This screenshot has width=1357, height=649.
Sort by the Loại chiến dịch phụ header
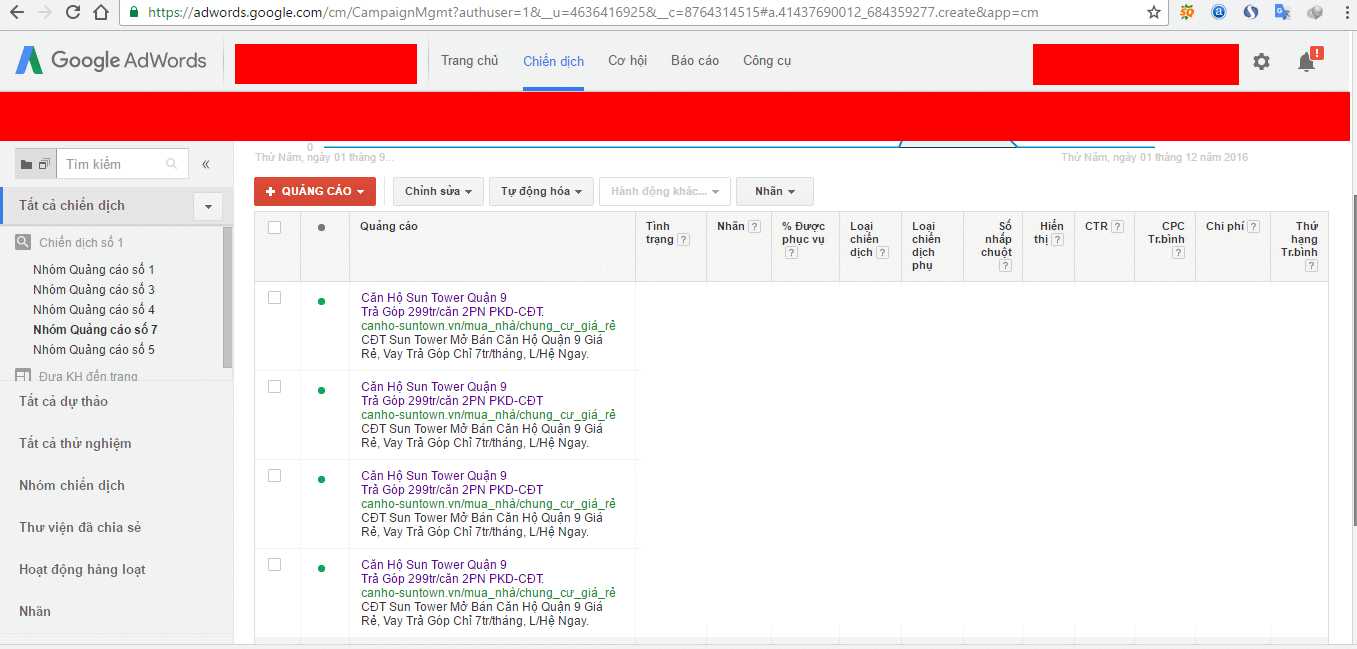point(926,246)
